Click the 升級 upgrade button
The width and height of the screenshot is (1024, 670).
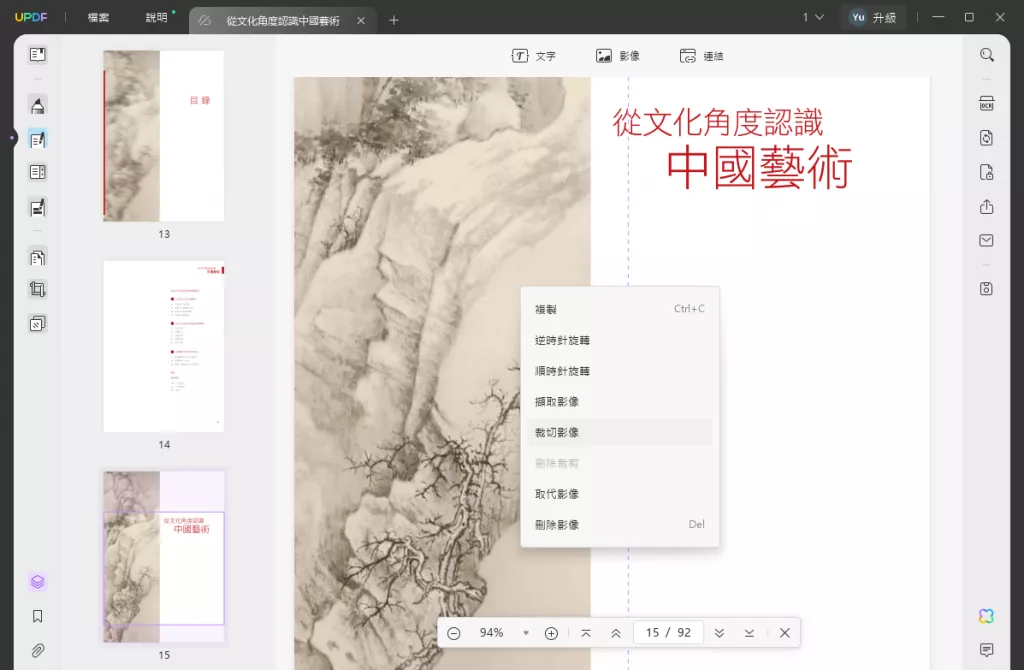point(884,18)
